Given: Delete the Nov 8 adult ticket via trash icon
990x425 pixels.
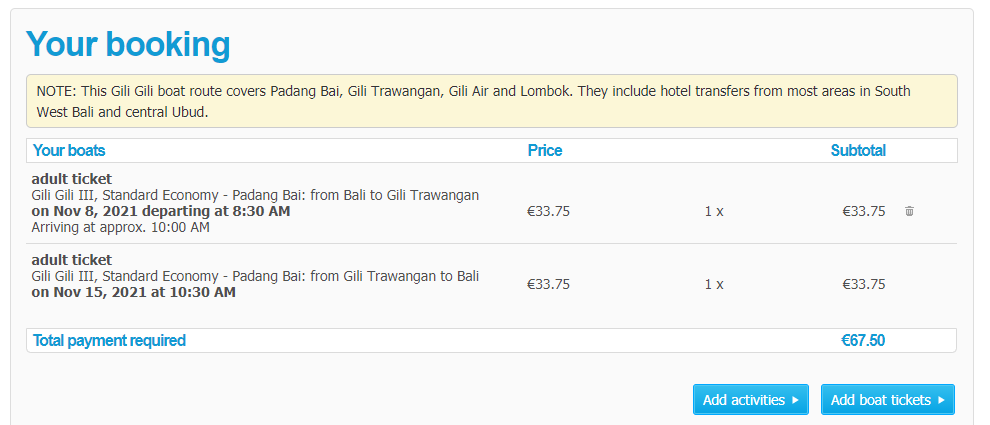Looking at the screenshot, I should [x=909, y=211].
